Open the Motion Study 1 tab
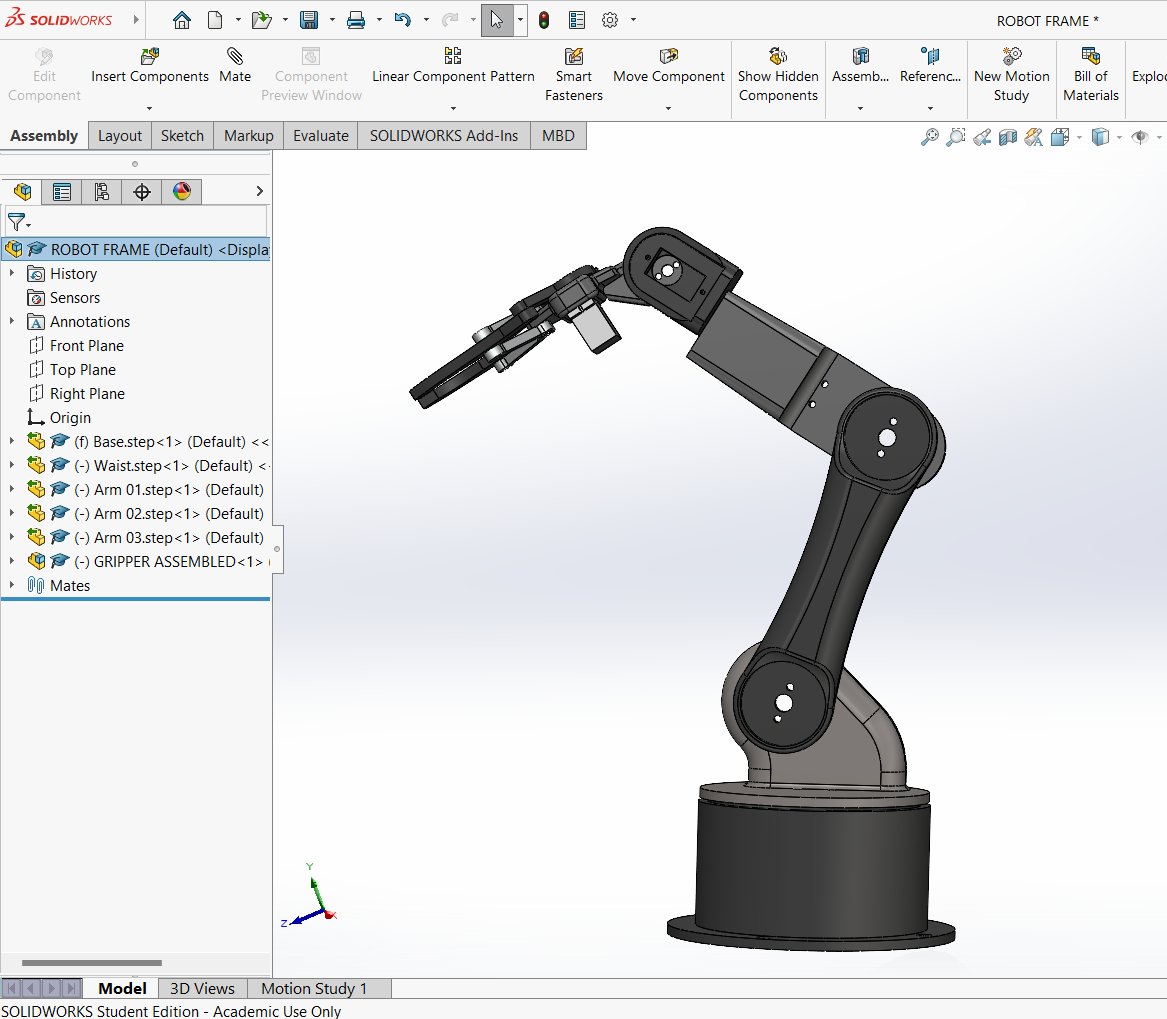The image size is (1167, 1019). click(314, 988)
